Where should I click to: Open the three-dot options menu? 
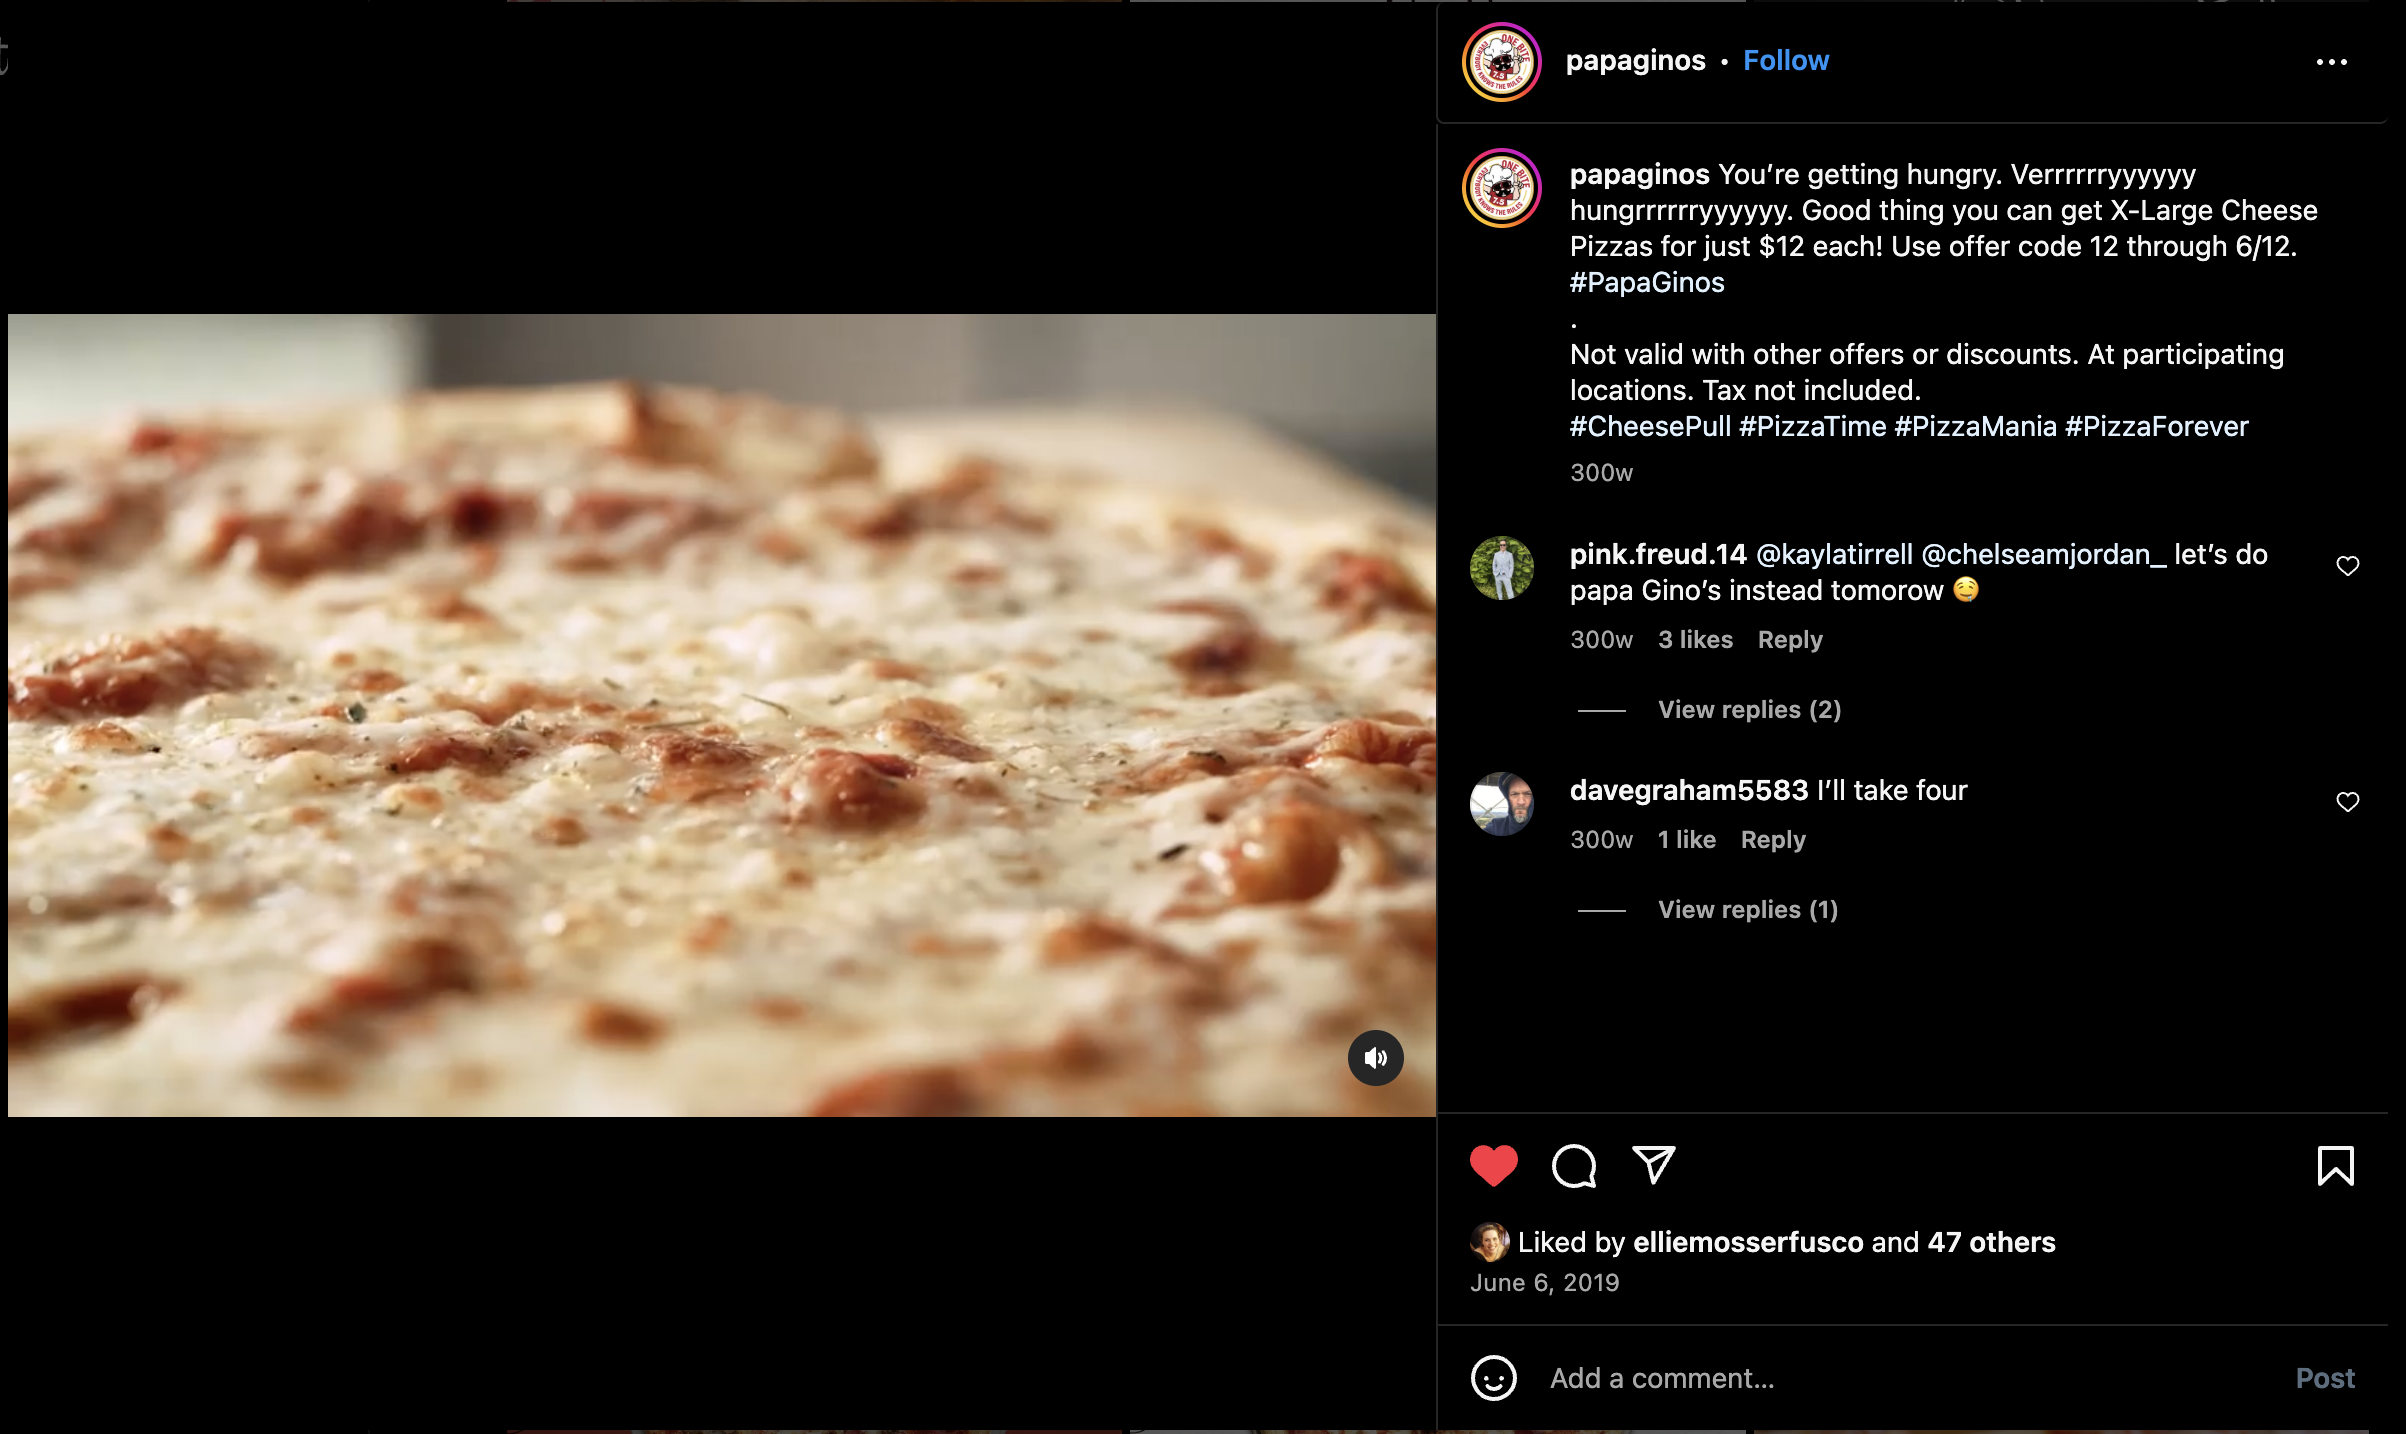point(2331,62)
